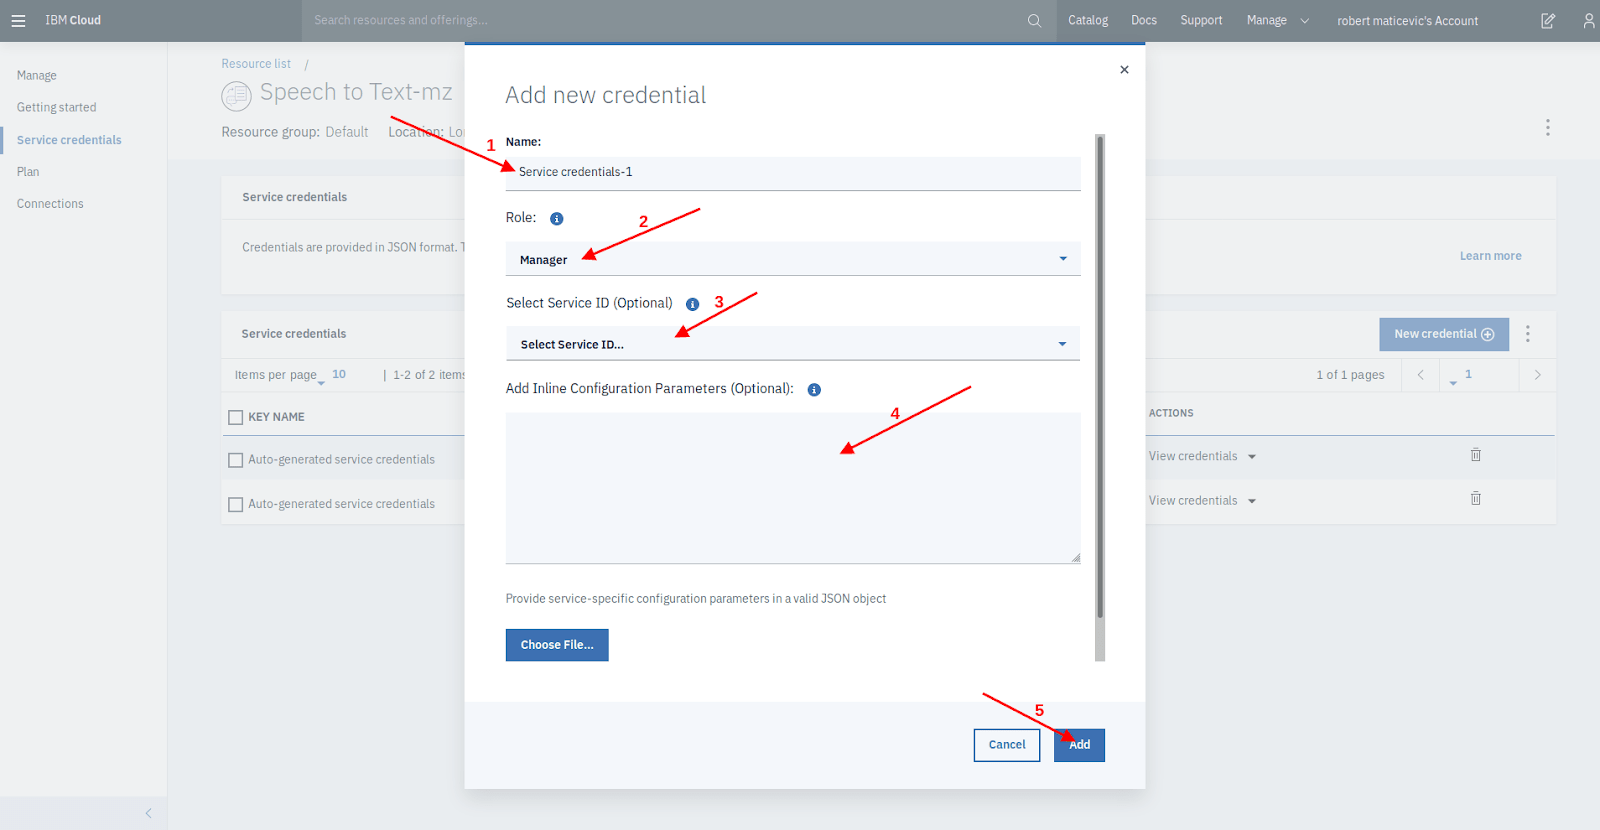Click the search magnifier icon
This screenshot has width=1600, height=830.
1034,20
